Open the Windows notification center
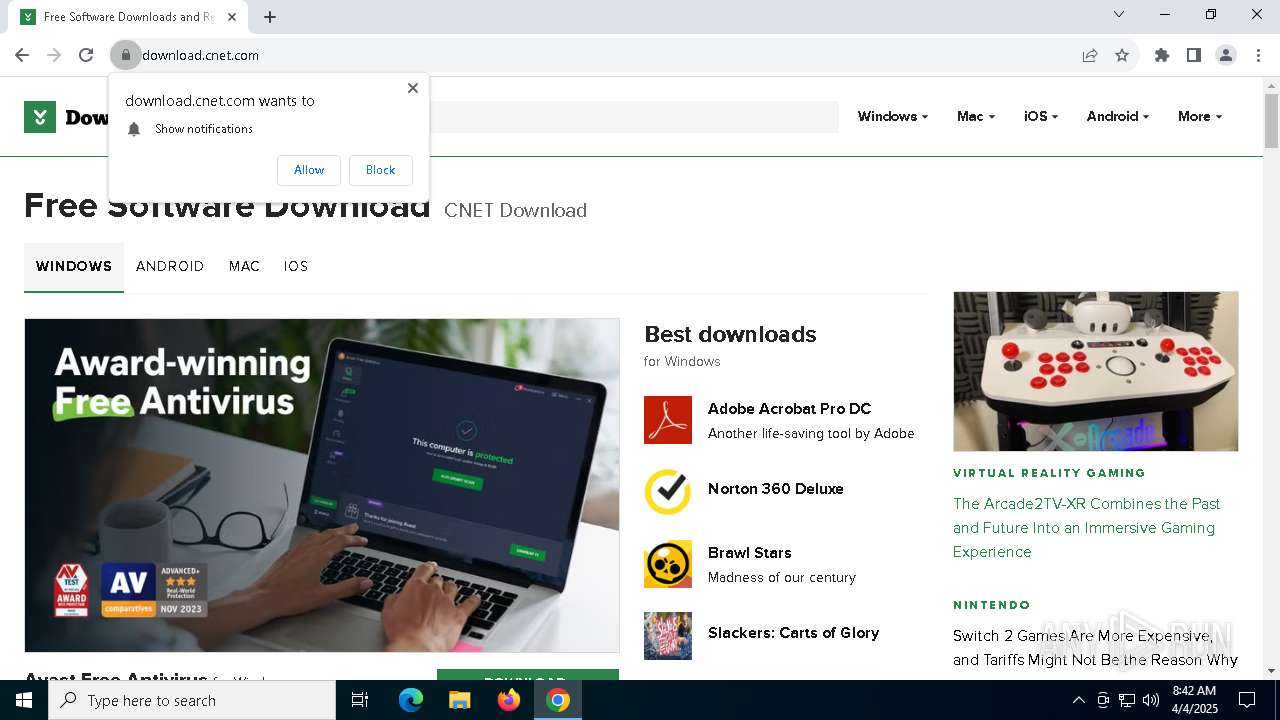Screen dimensions: 1280x720 pos(1247,700)
